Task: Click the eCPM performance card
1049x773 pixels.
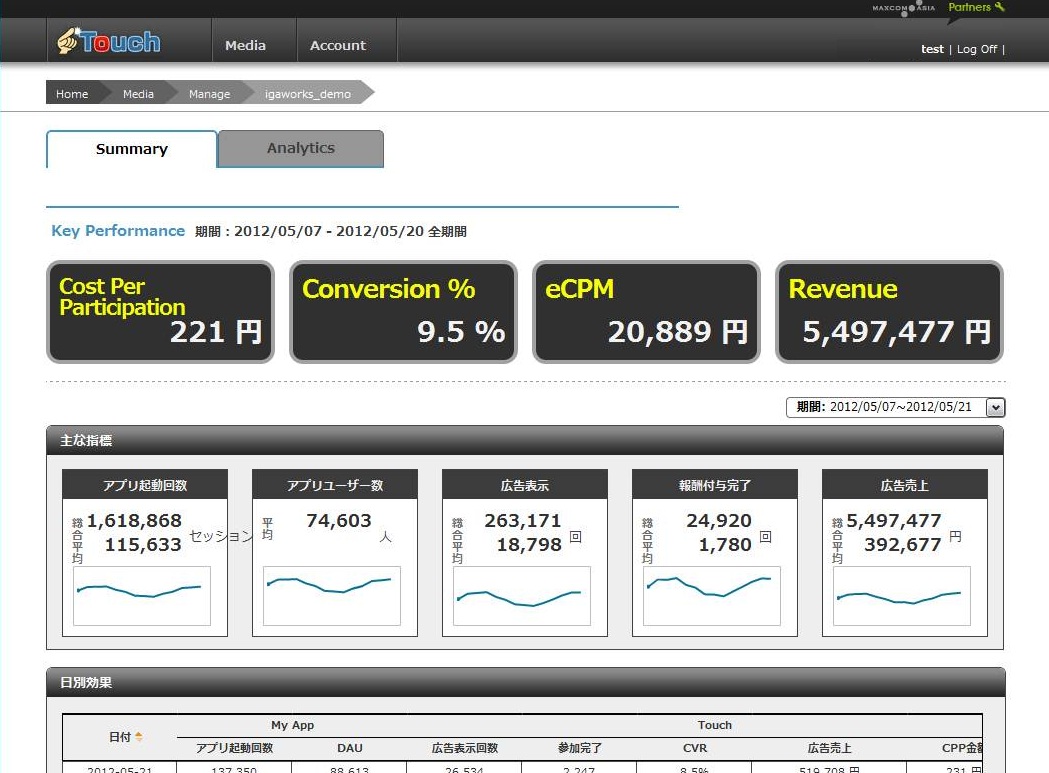Action: [x=646, y=312]
